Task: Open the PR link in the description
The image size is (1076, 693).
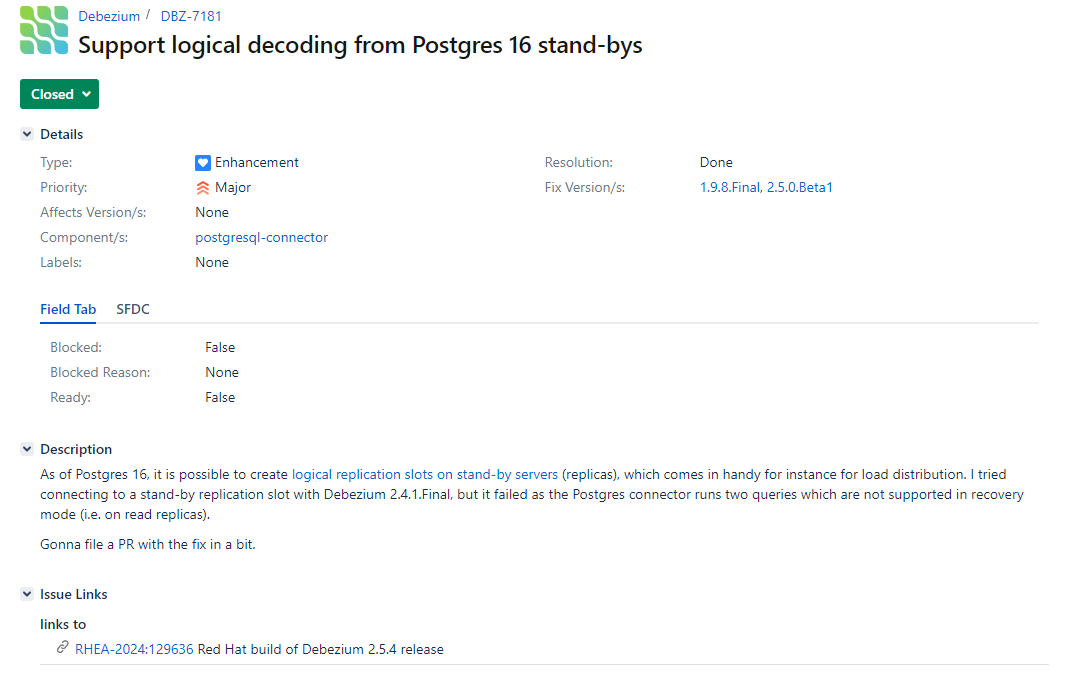Action: 126,545
